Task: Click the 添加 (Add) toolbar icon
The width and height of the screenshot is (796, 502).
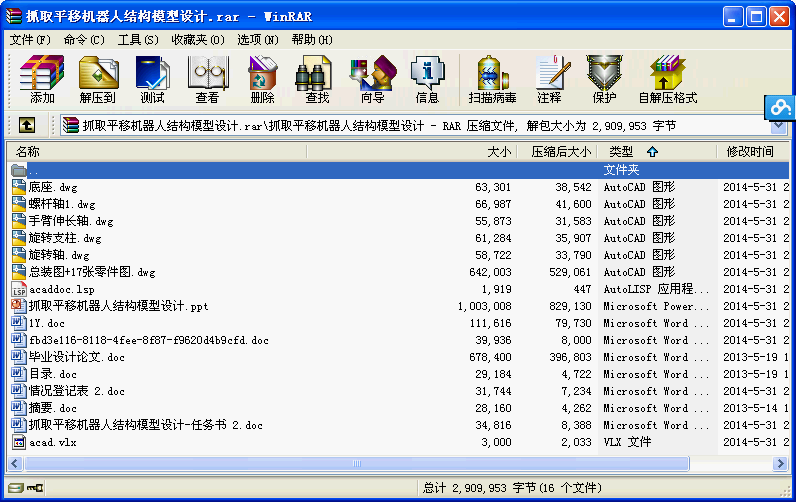Action: click(x=42, y=79)
